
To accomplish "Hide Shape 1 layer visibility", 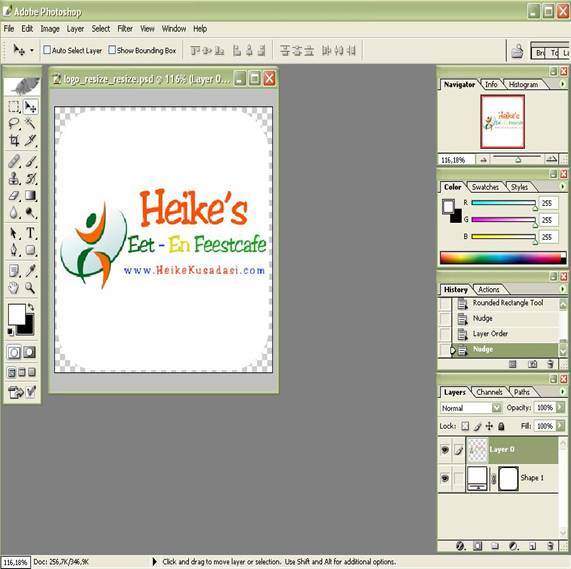I will (x=445, y=478).
